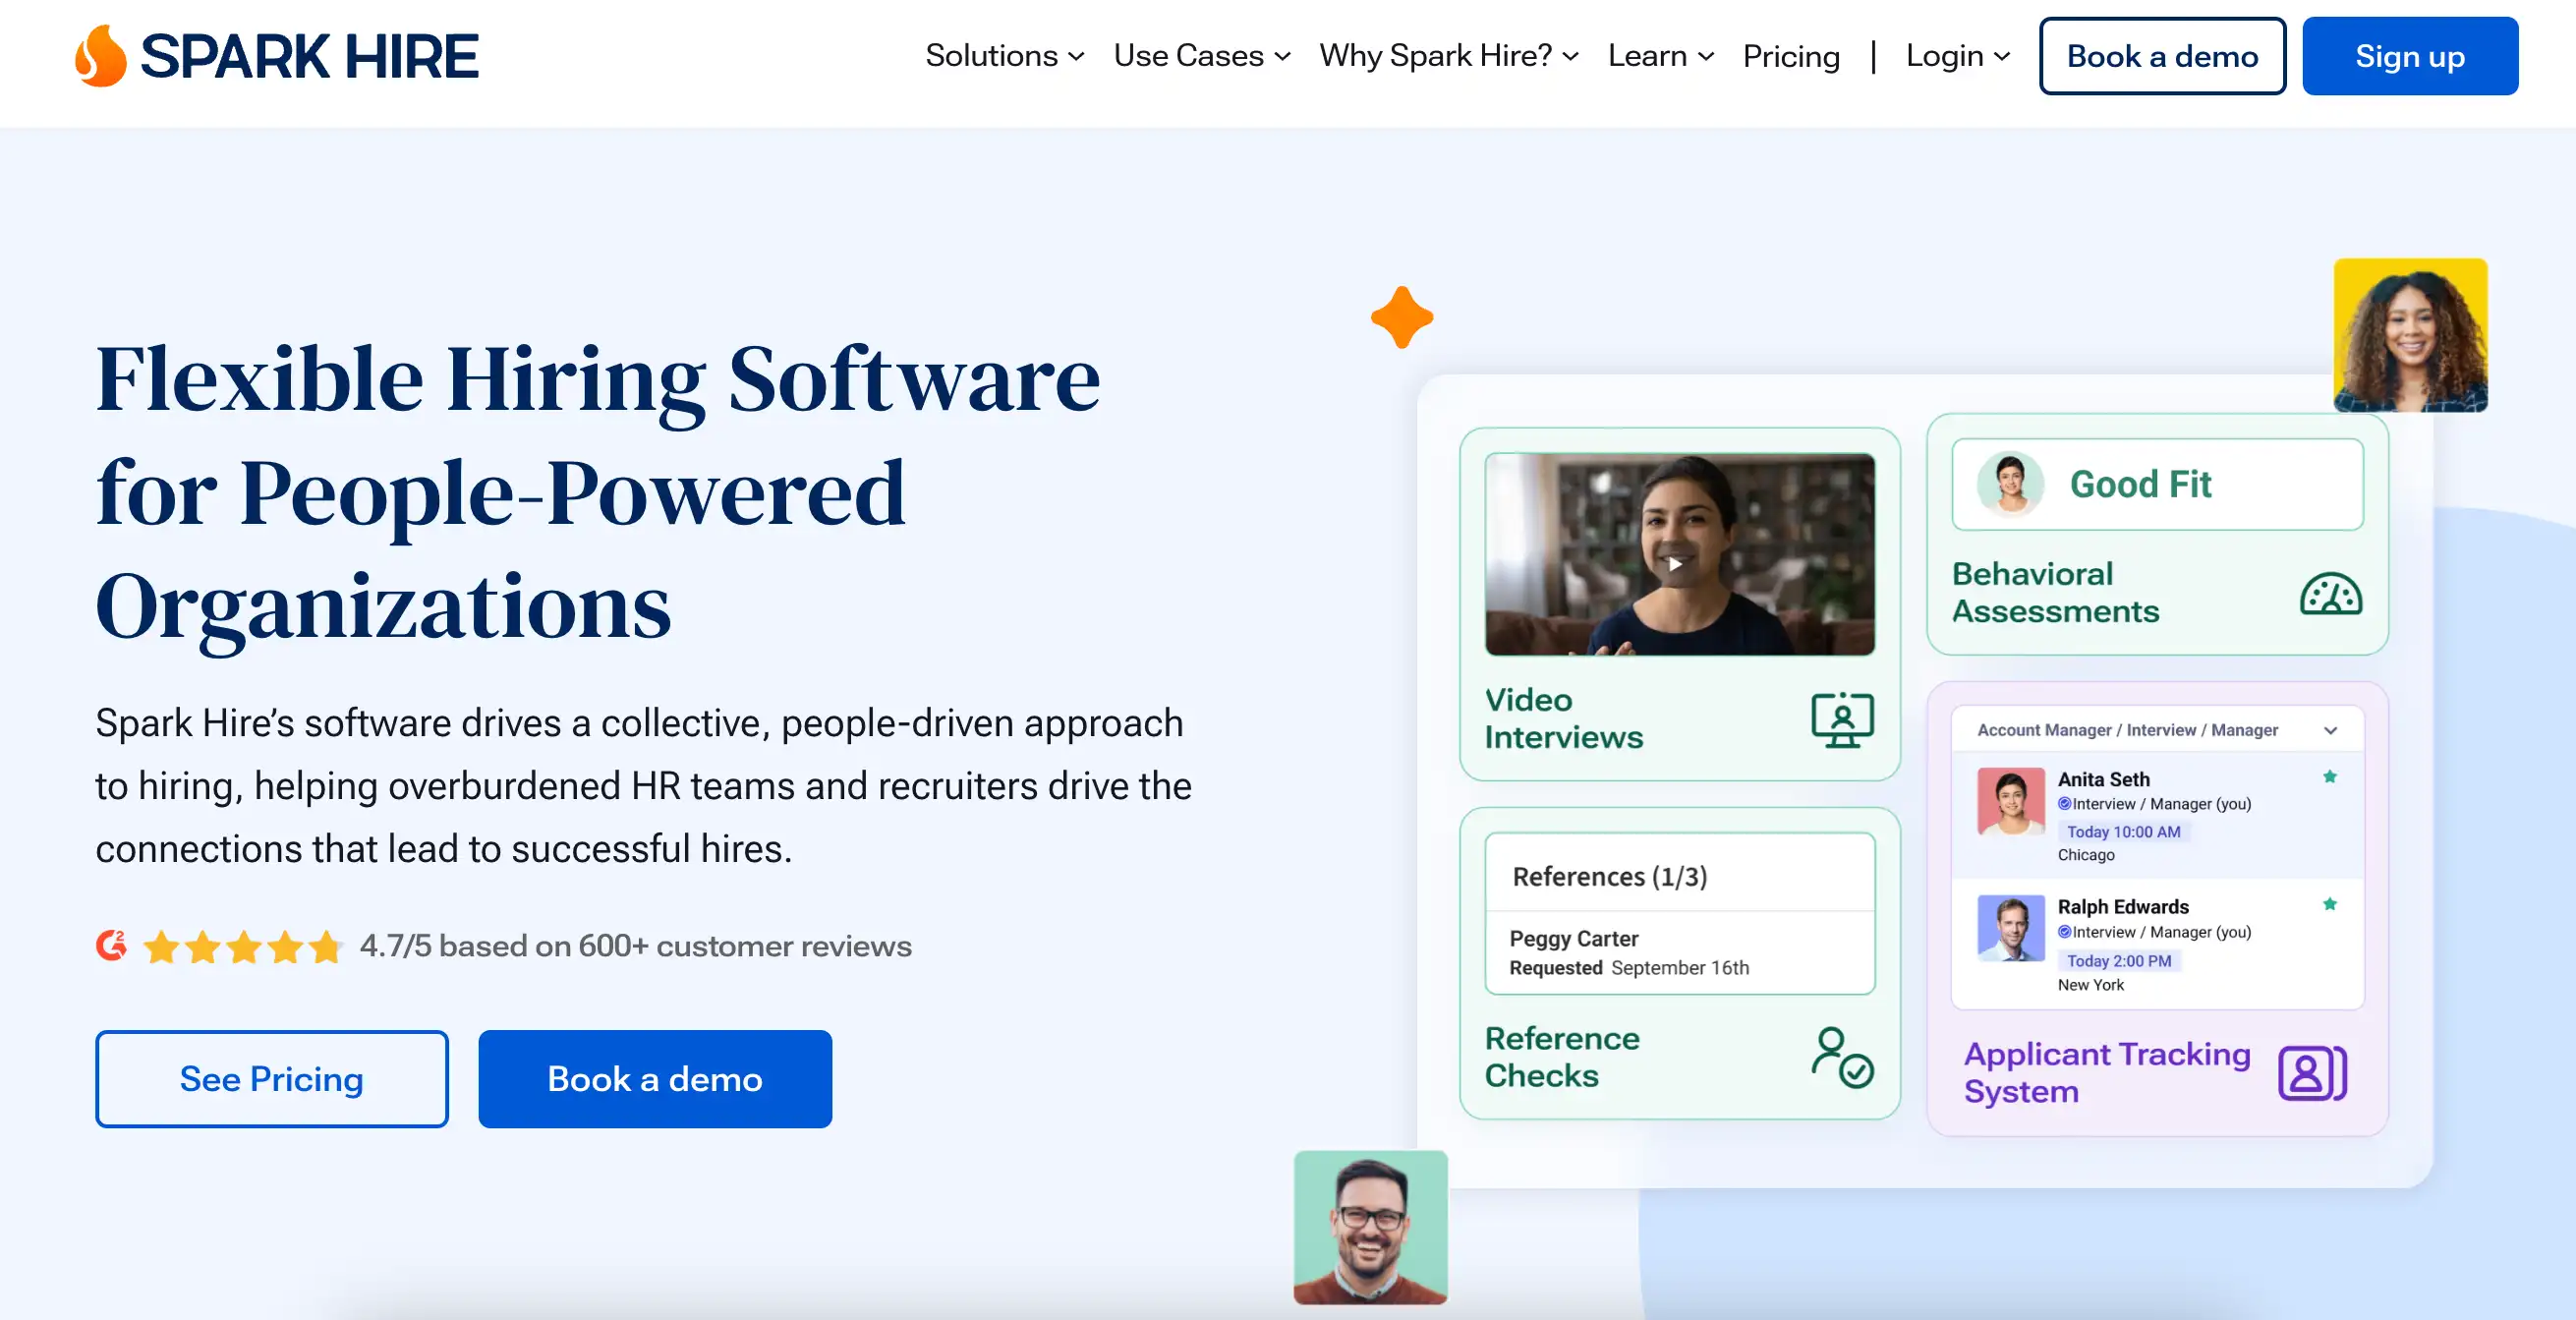Open the Why Spark Hire? dropdown

[1448, 56]
